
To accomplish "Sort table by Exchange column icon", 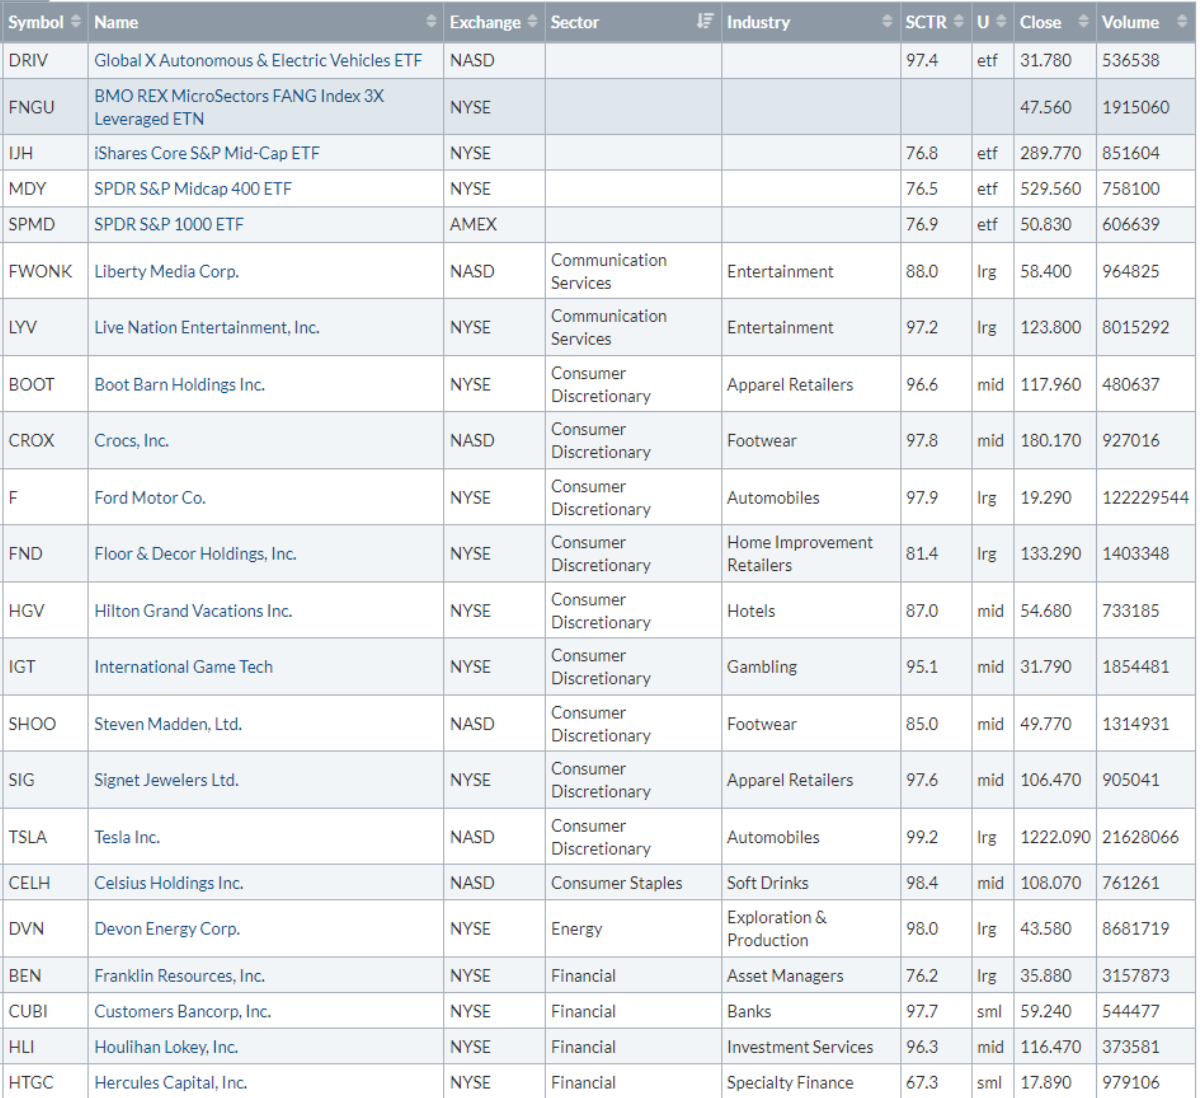I will tap(532, 22).
